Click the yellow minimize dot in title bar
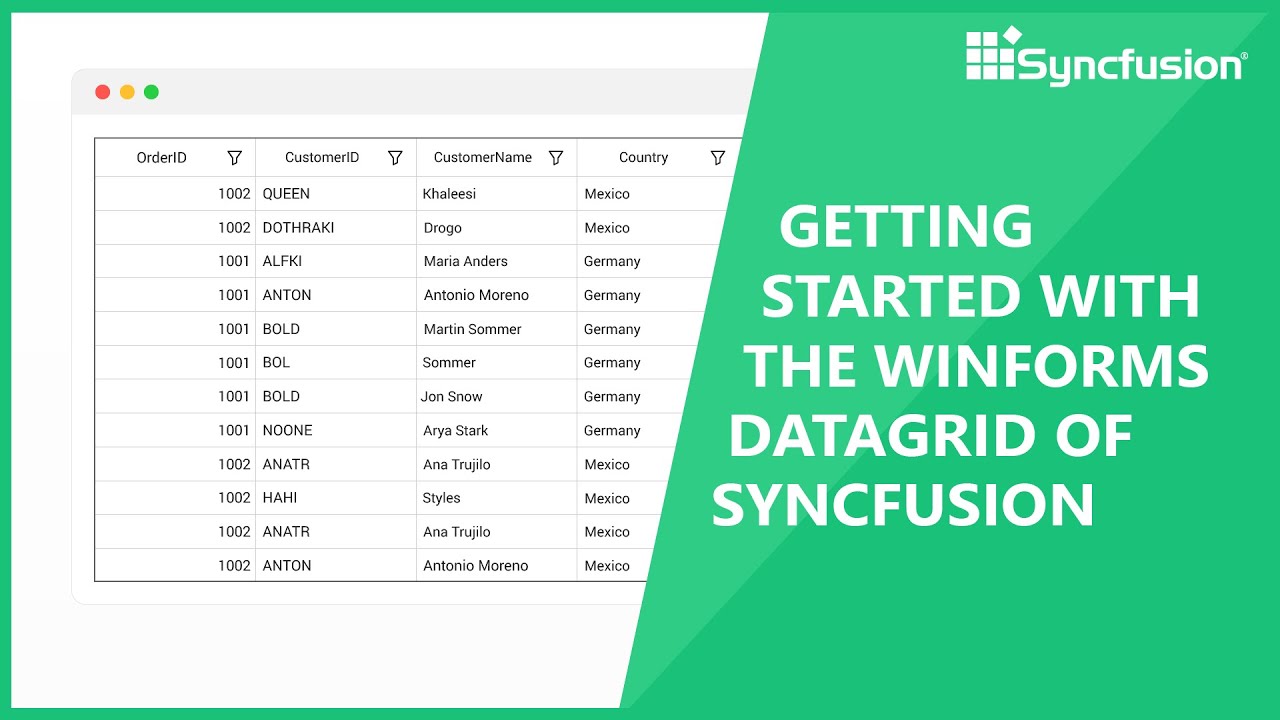This screenshot has height=720, width=1280. click(x=127, y=92)
